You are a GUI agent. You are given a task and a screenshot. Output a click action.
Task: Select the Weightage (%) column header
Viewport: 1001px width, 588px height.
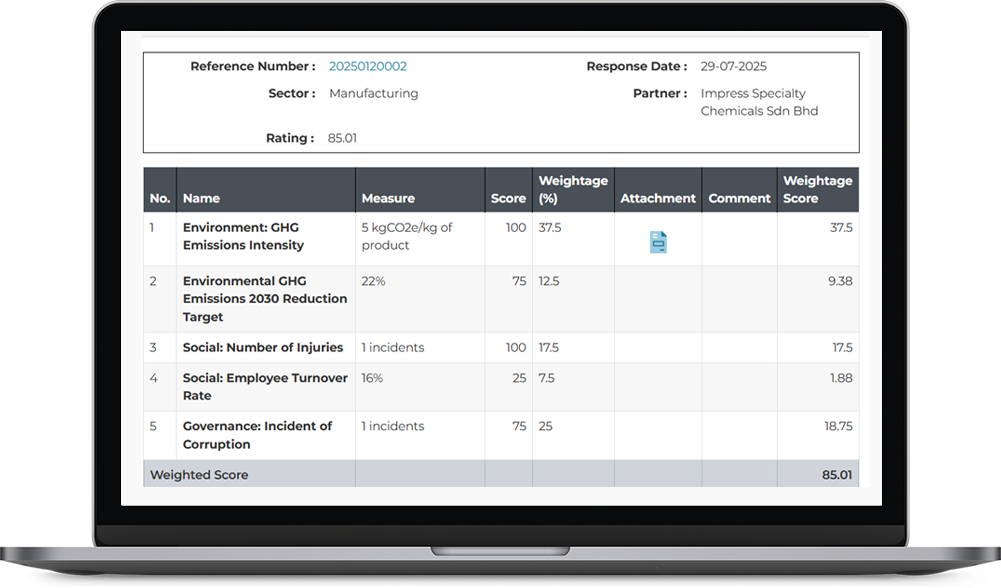pos(572,189)
